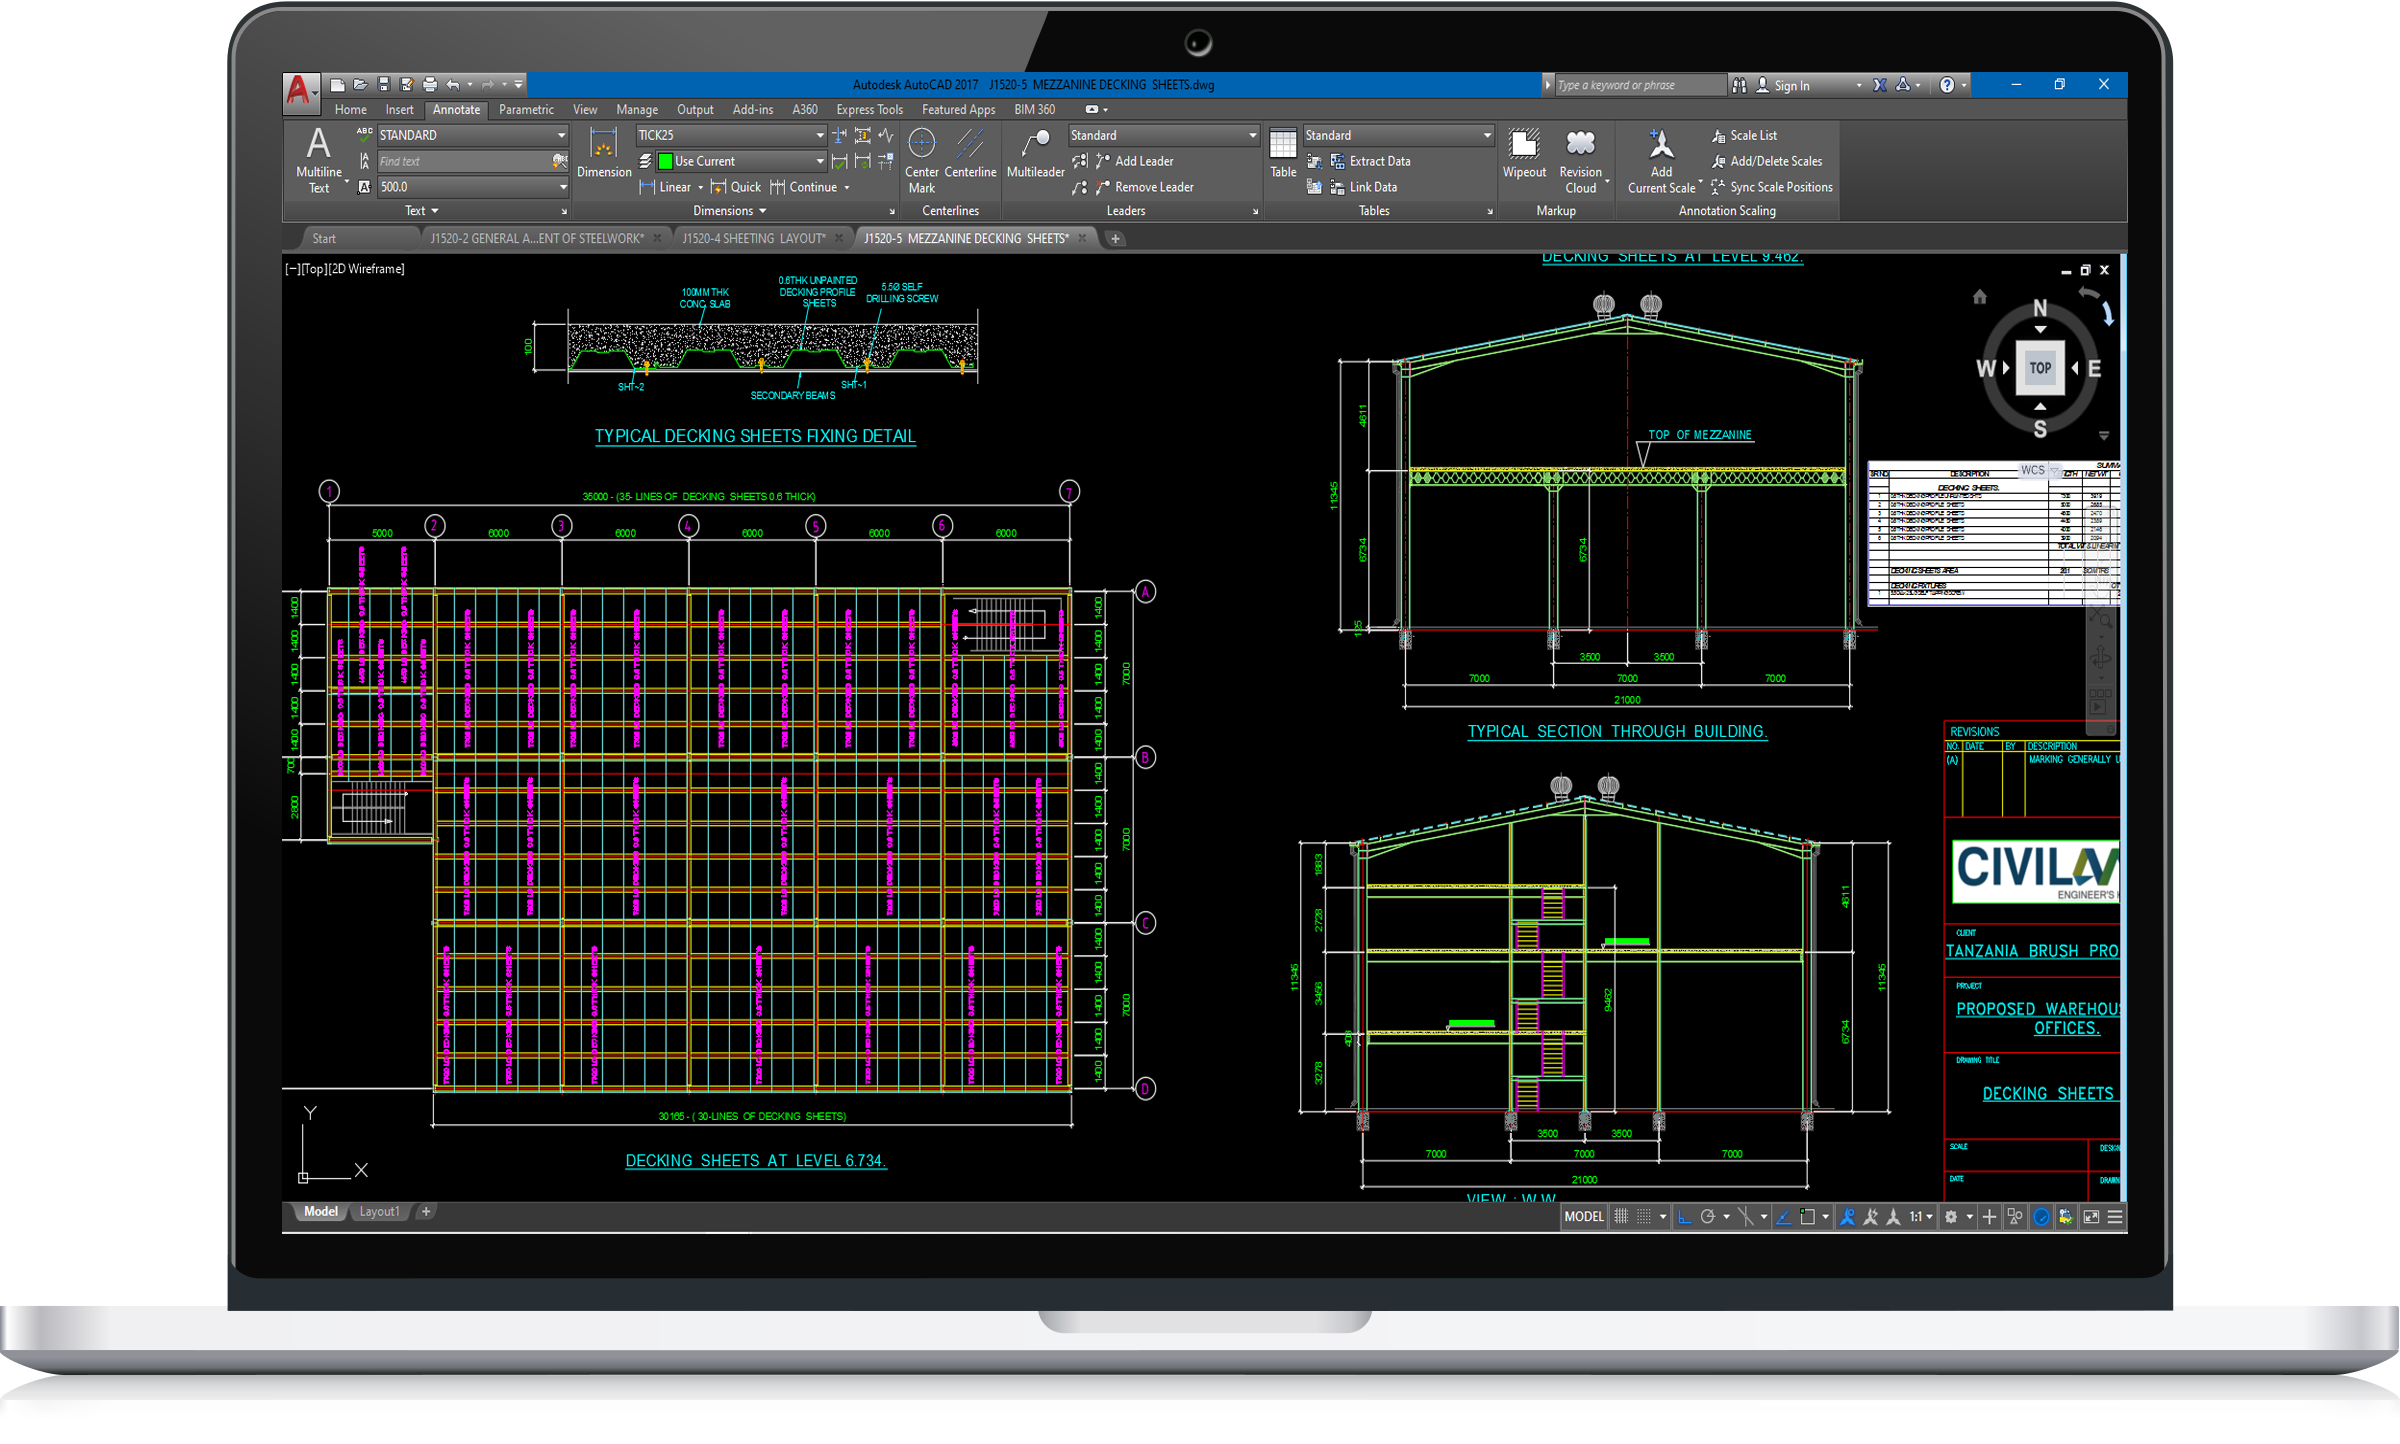The image size is (2400, 1444).
Task: Expand the Text panel
Action: 421,211
